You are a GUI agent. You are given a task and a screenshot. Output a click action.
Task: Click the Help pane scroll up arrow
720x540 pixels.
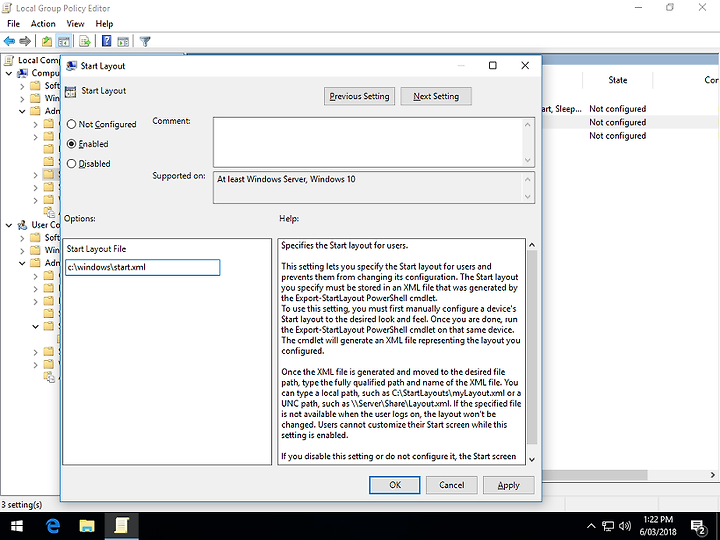point(532,245)
